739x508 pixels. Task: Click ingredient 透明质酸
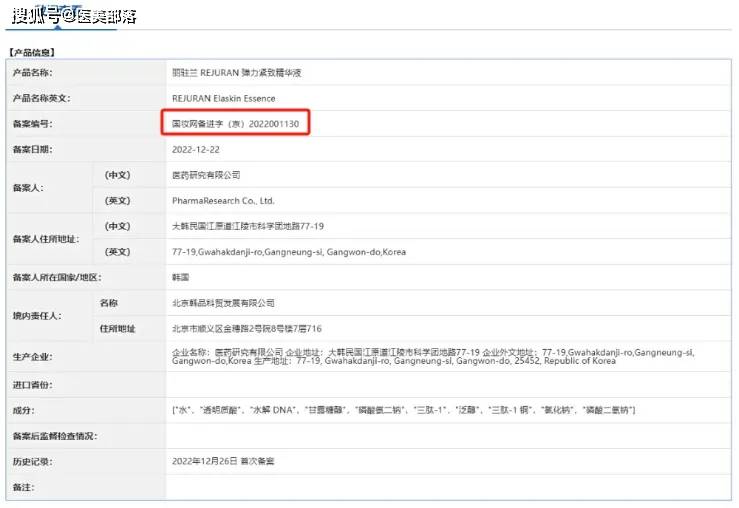[x=220, y=410]
